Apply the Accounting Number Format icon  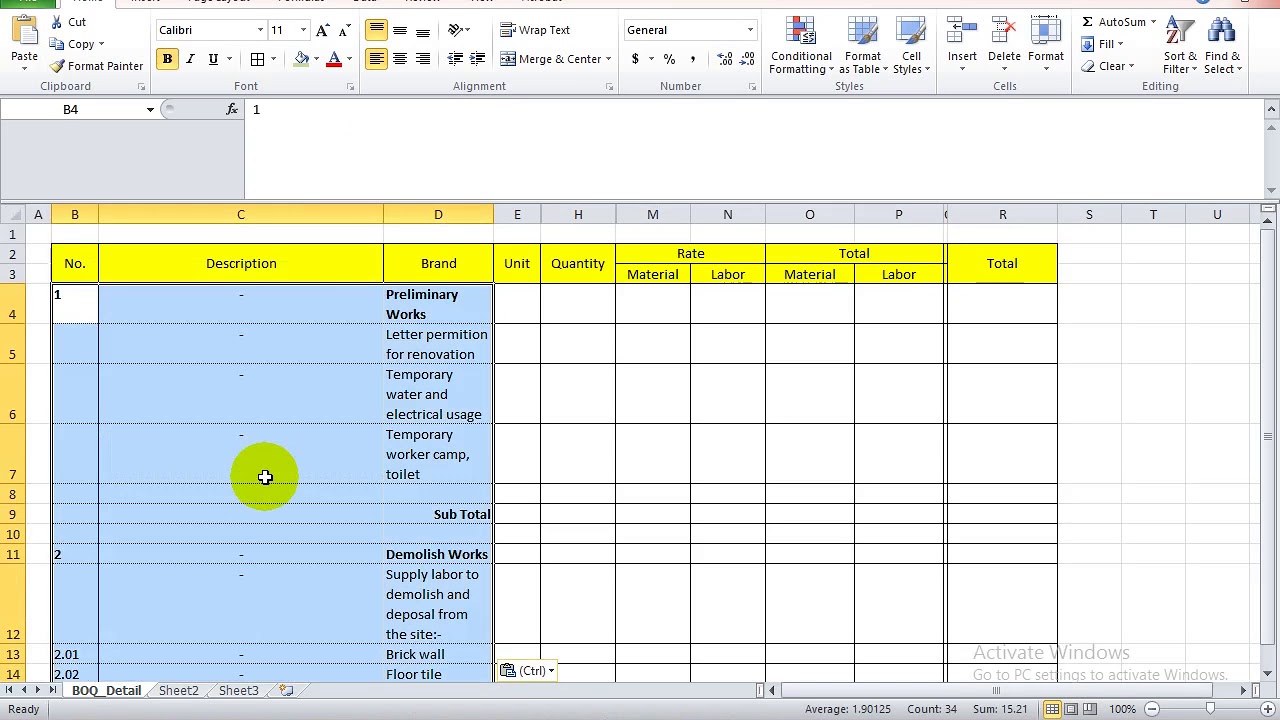tap(636, 59)
